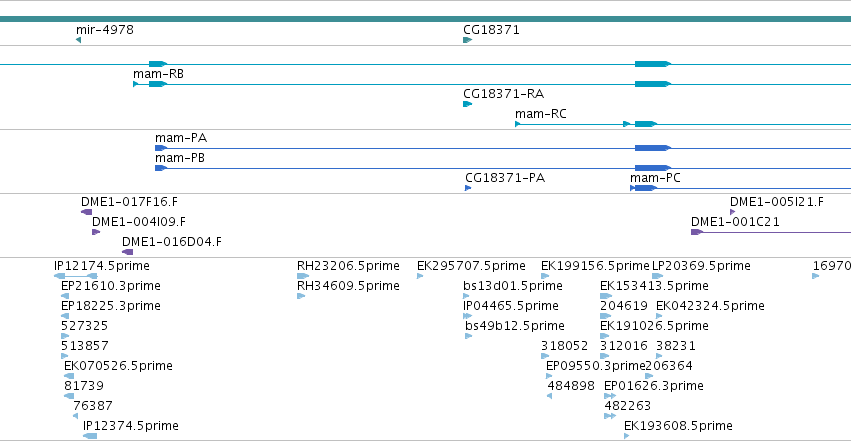Click the mam-PB protein label

pyautogui.click(x=180, y=158)
